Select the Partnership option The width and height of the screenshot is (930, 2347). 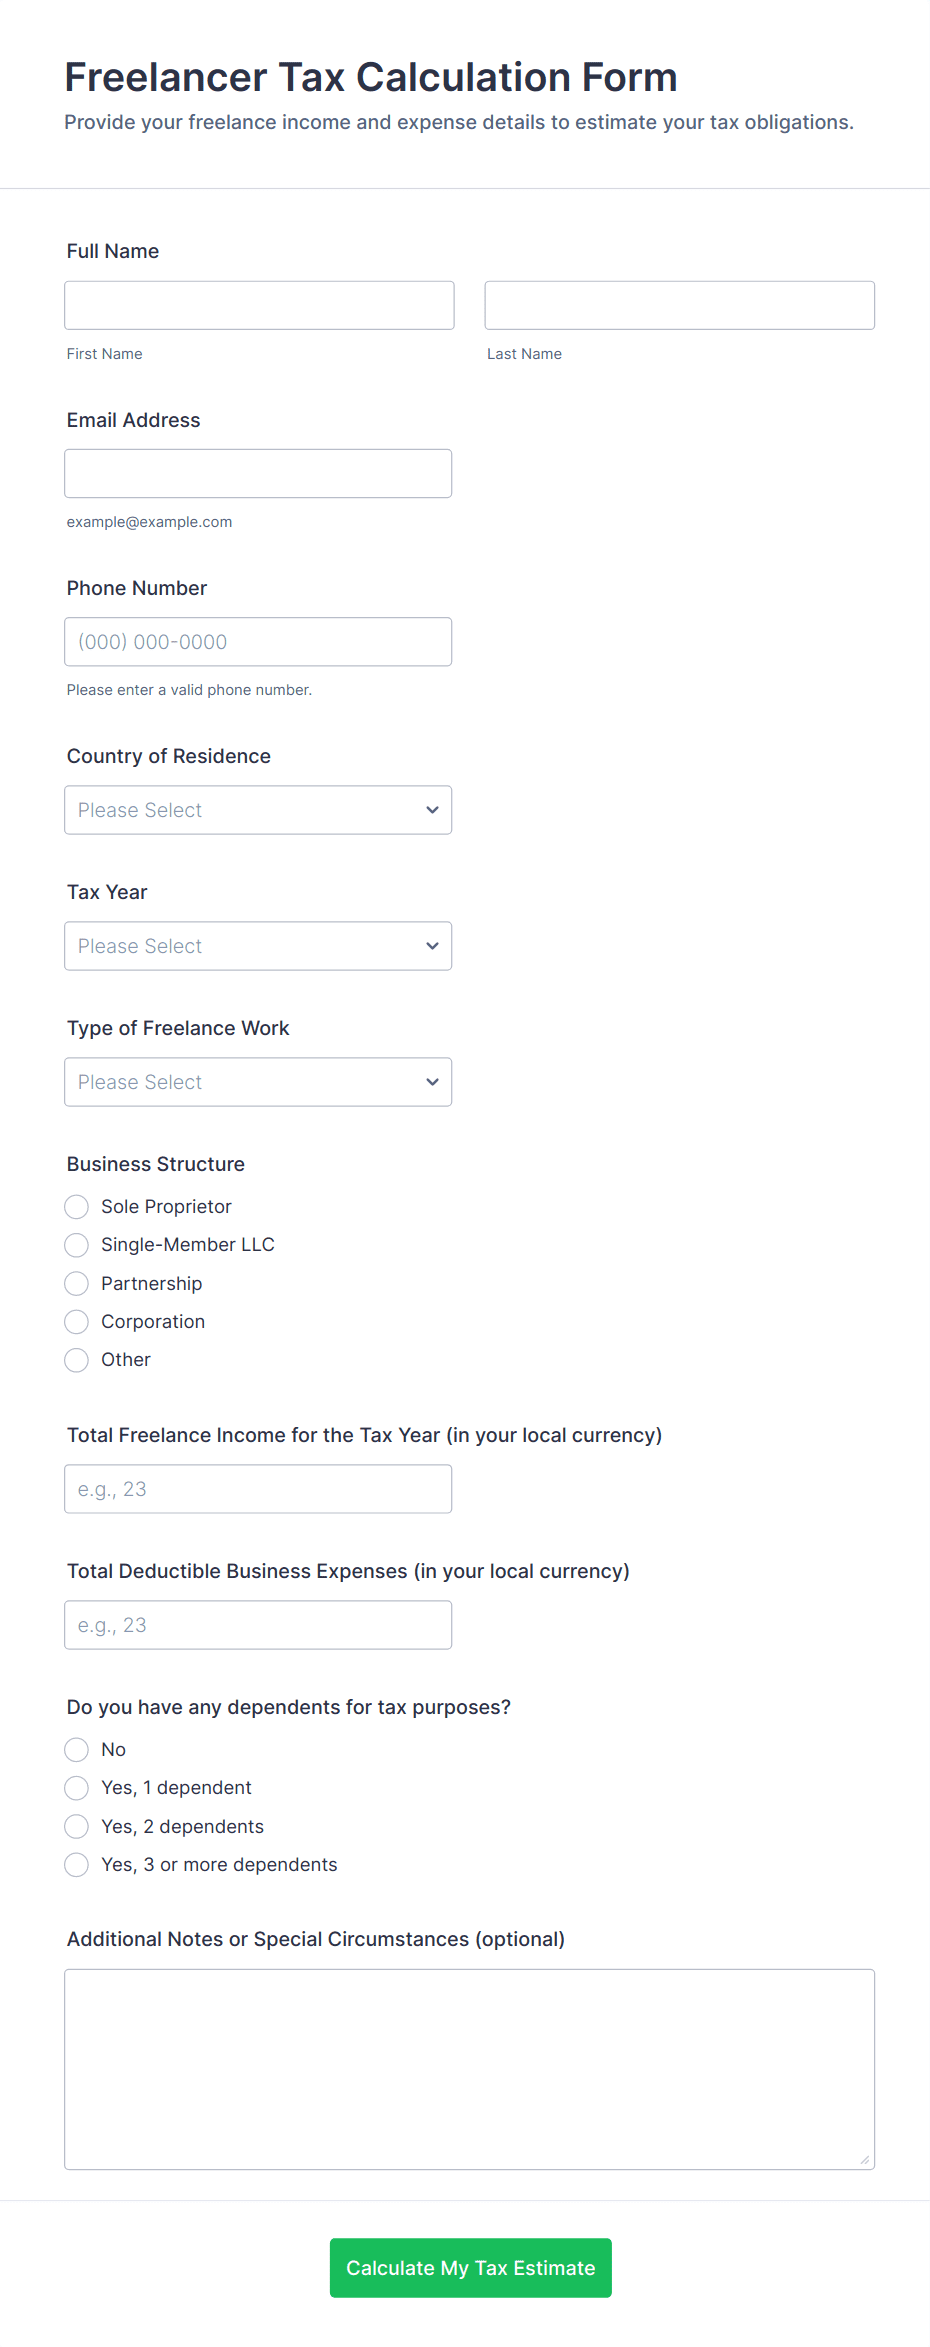click(77, 1283)
